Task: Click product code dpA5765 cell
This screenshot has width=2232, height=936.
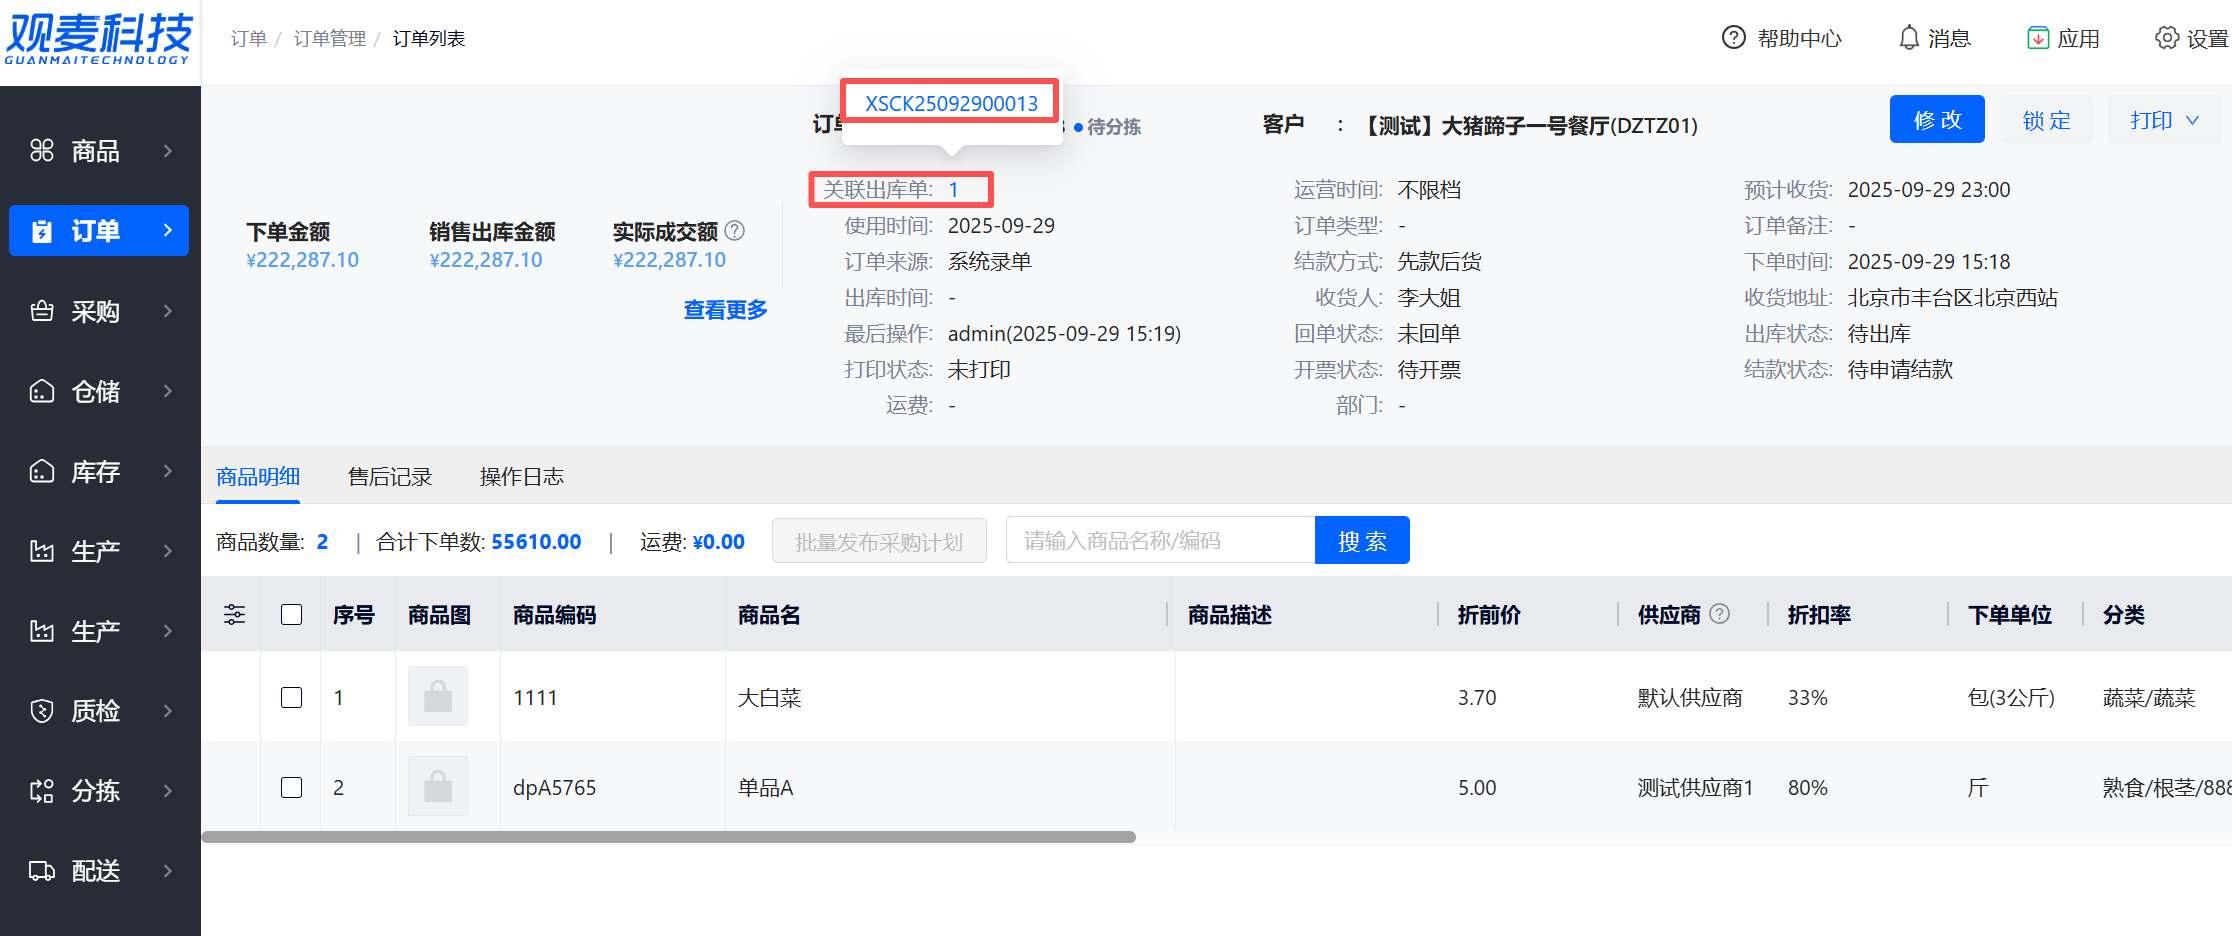Action: (x=555, y=788)
